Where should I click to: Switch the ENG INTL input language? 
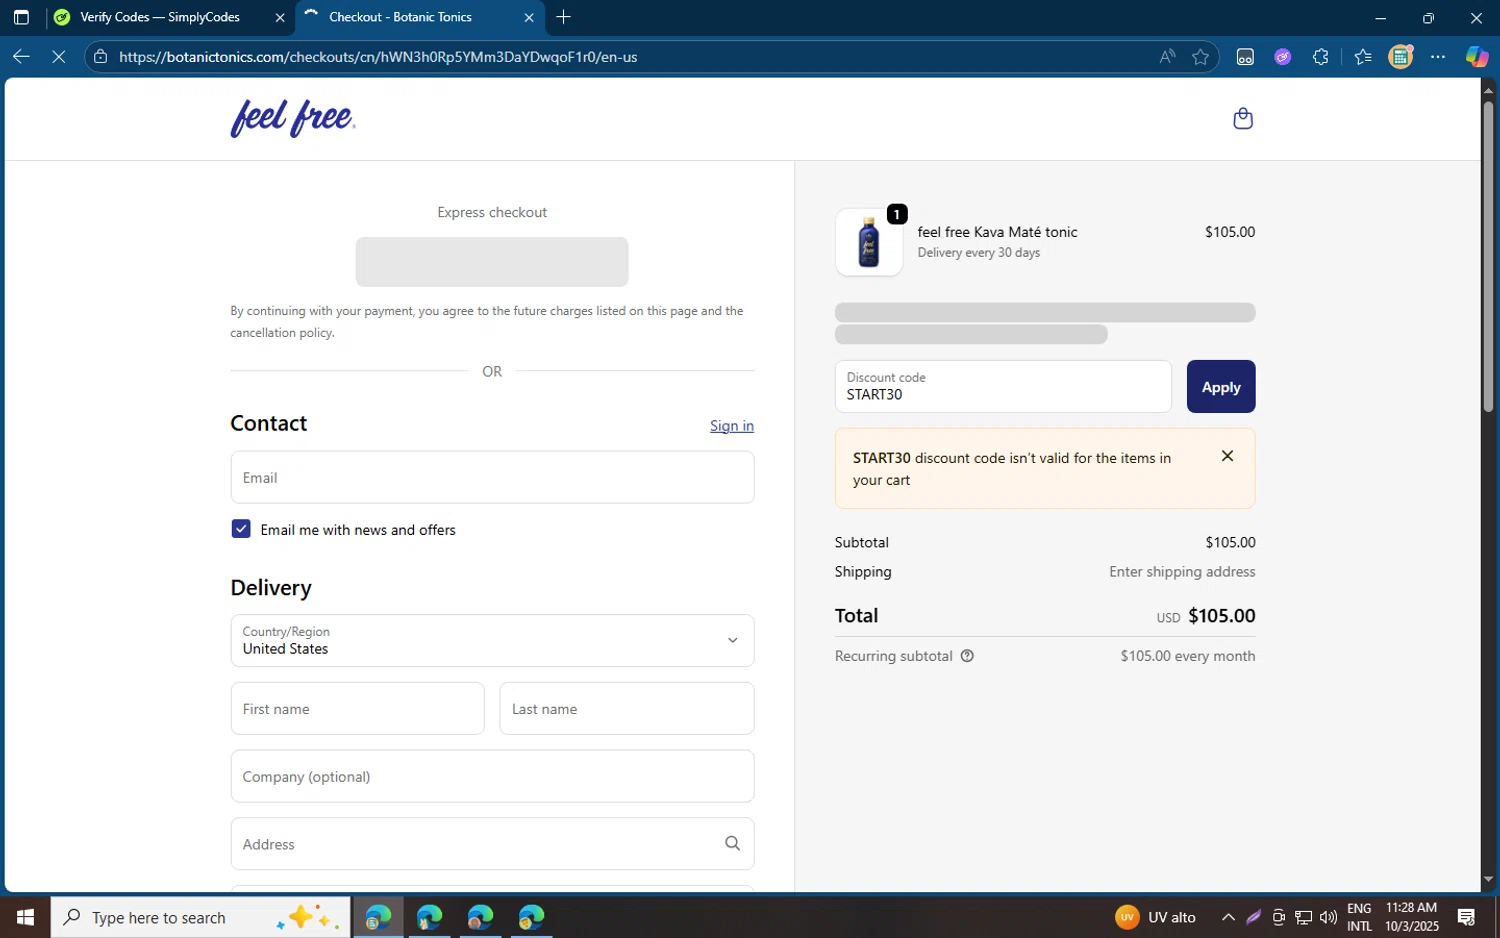(1359, 917)
